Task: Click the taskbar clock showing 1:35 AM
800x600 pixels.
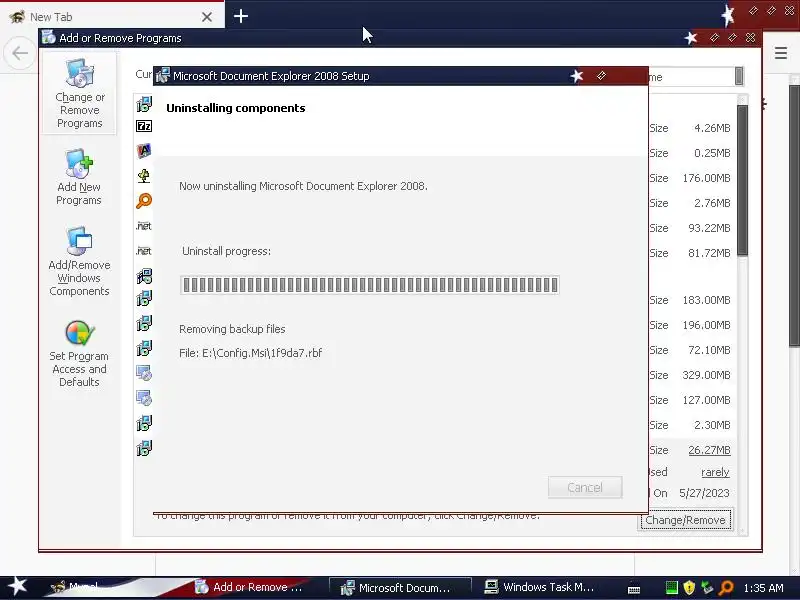Action: 763,588
